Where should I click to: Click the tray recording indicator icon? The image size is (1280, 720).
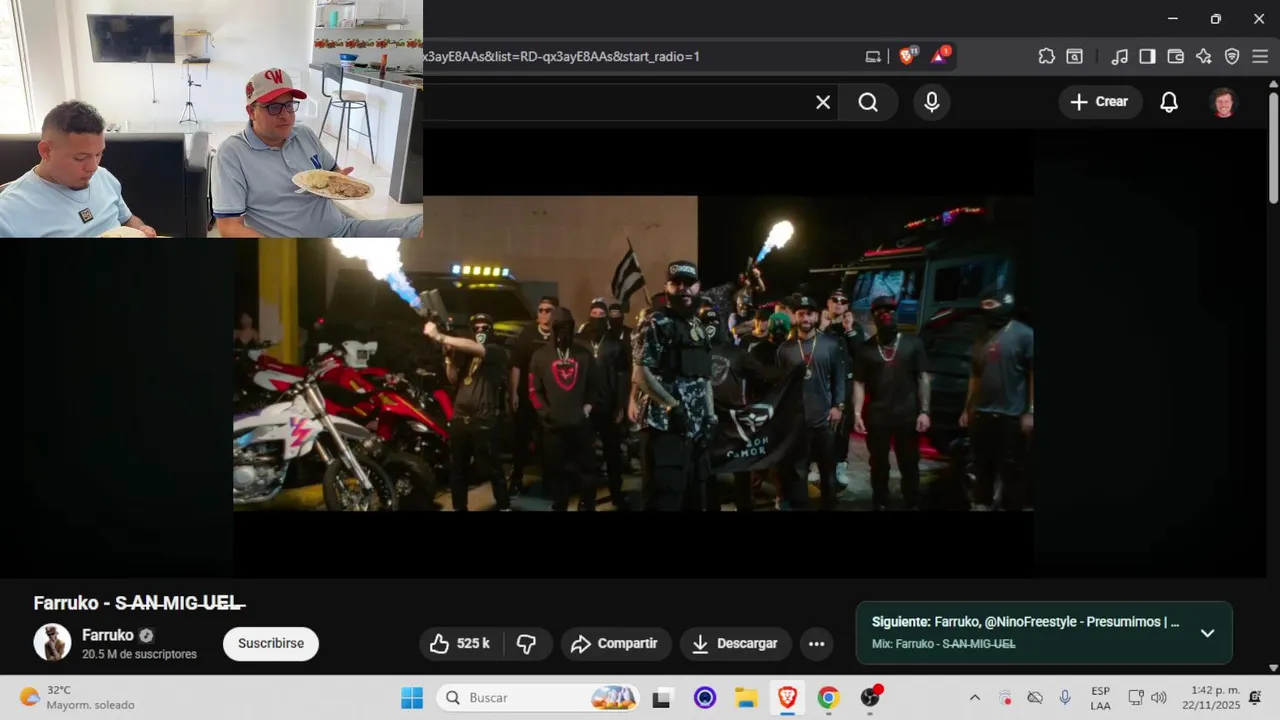(x=1005, y=698)
